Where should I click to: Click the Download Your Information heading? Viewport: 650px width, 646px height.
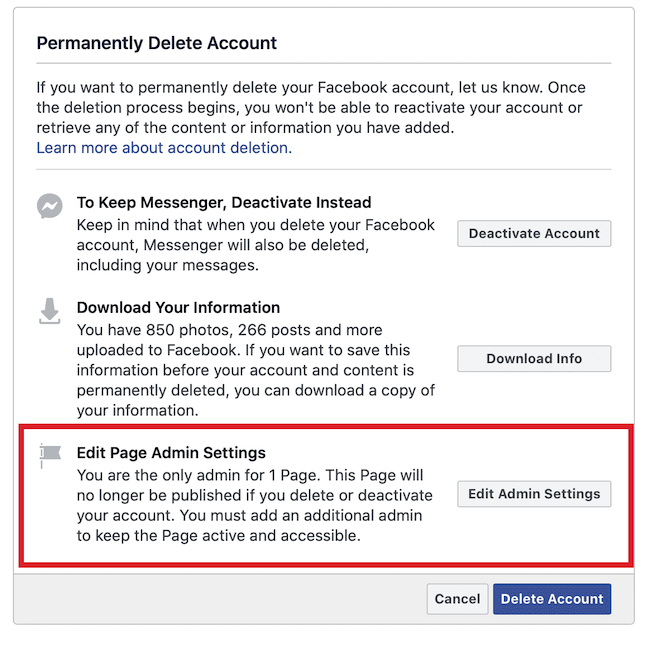point(178,308)
